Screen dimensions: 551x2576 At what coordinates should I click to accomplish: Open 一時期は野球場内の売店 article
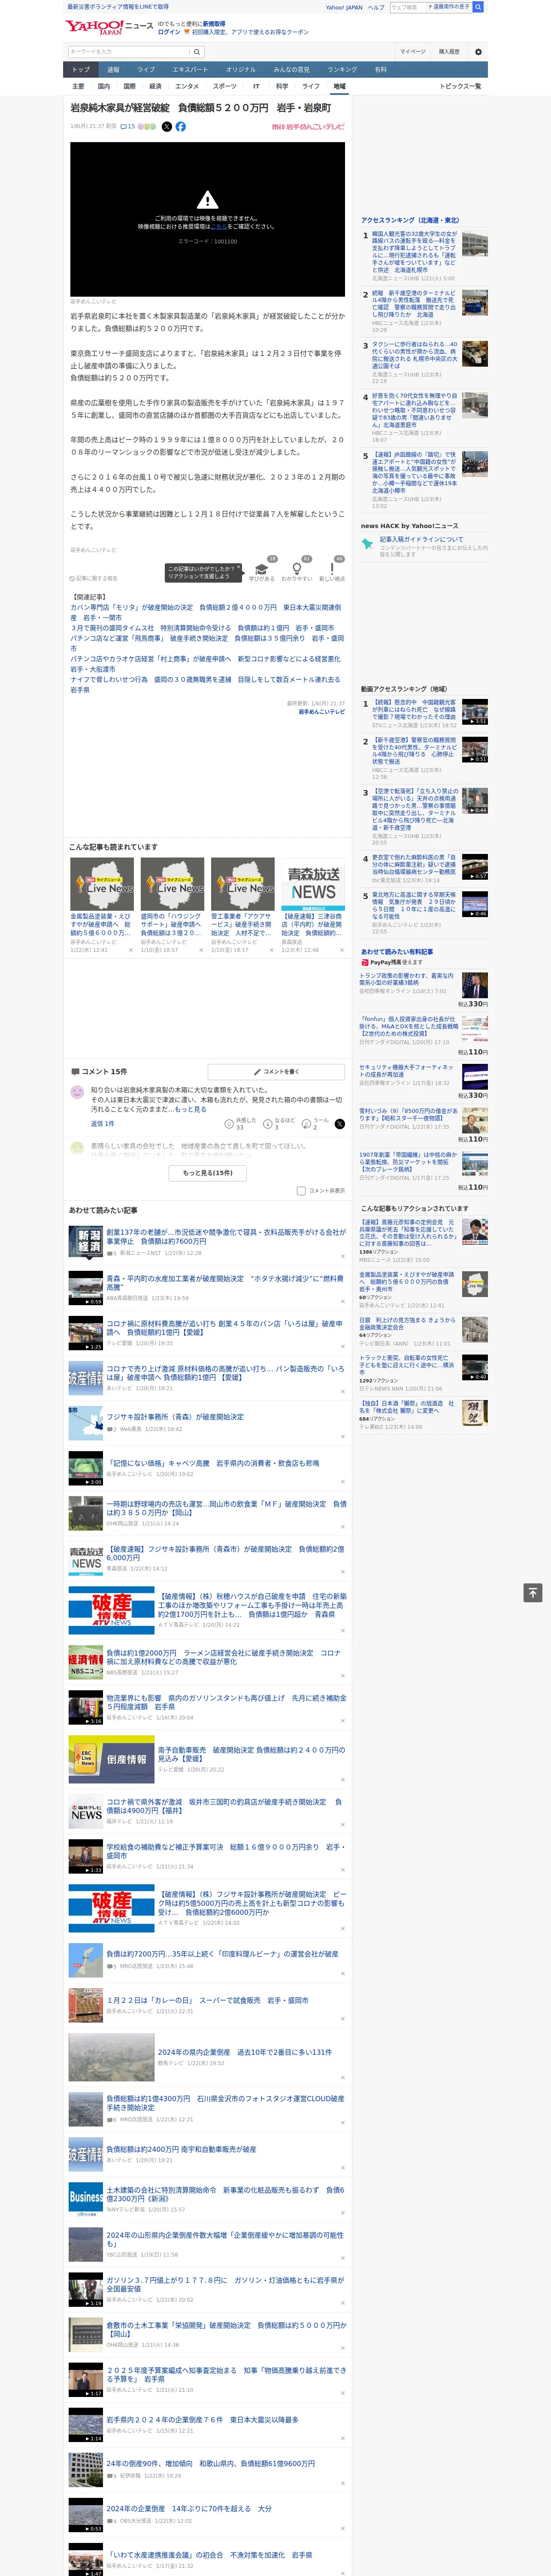tap(227, 1508)
